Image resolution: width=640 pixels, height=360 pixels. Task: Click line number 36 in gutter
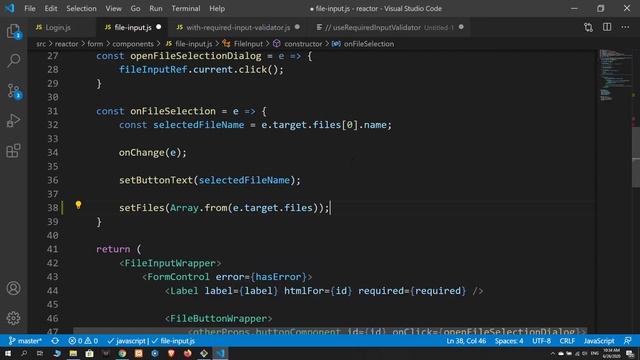pos(53,180)
